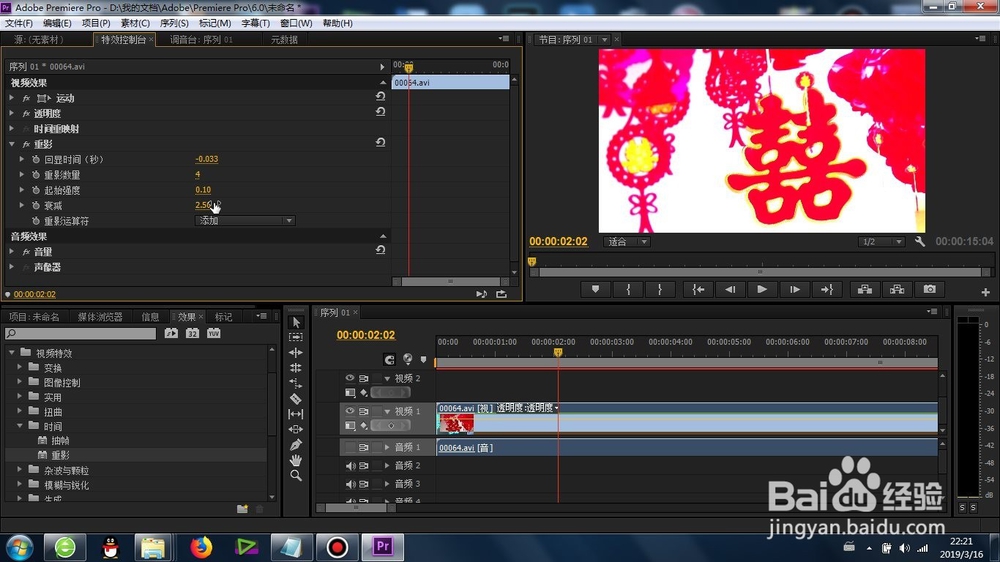Toggle animation stopwatch for starting intensity
This screenshot has height=562, width=1000.
(36, 190)
